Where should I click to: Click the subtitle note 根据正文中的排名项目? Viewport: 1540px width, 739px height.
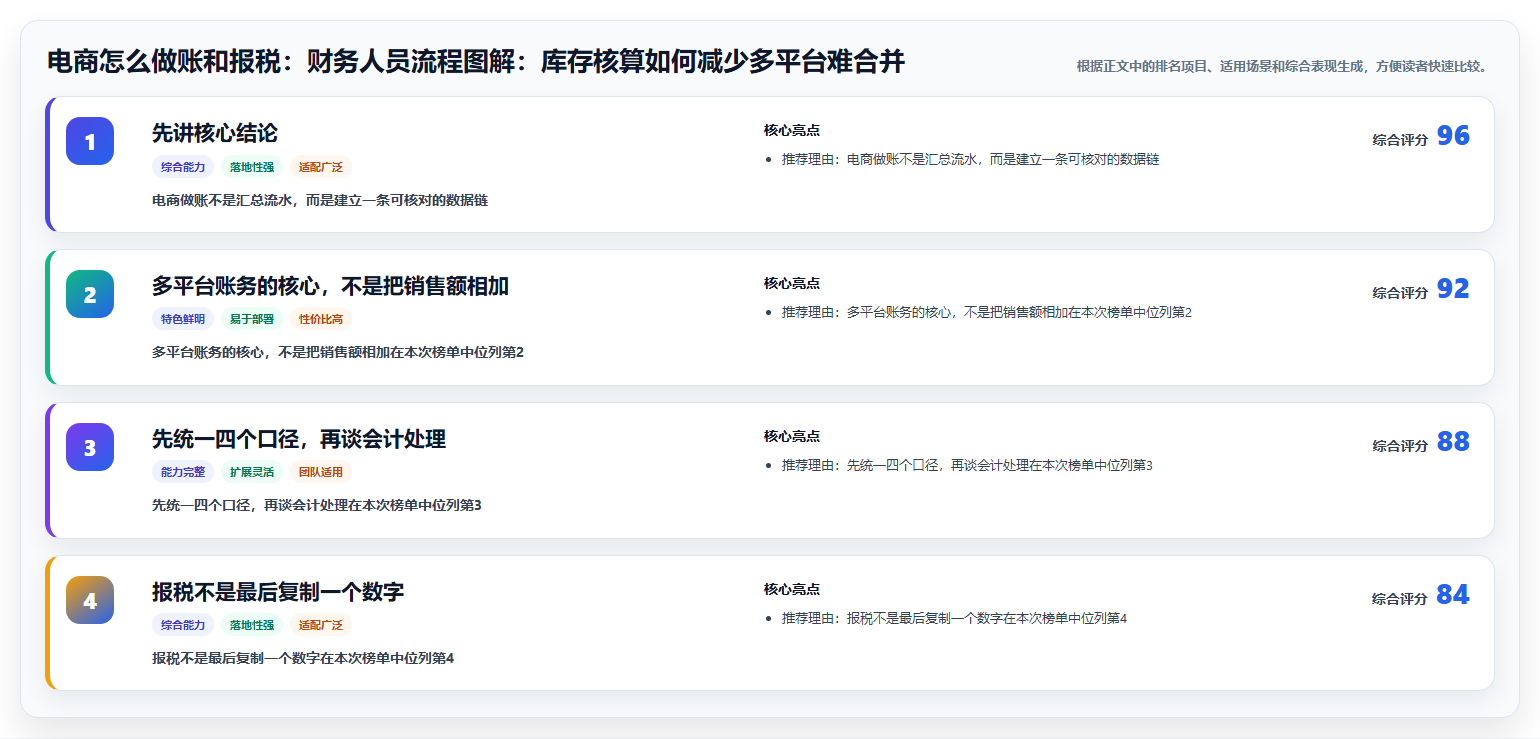click(1284, 67)
